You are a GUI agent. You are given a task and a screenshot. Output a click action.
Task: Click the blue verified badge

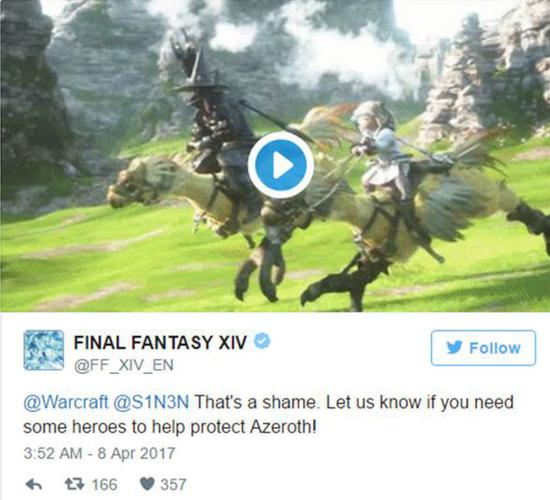pyautogui.click(x=262, y=341)
